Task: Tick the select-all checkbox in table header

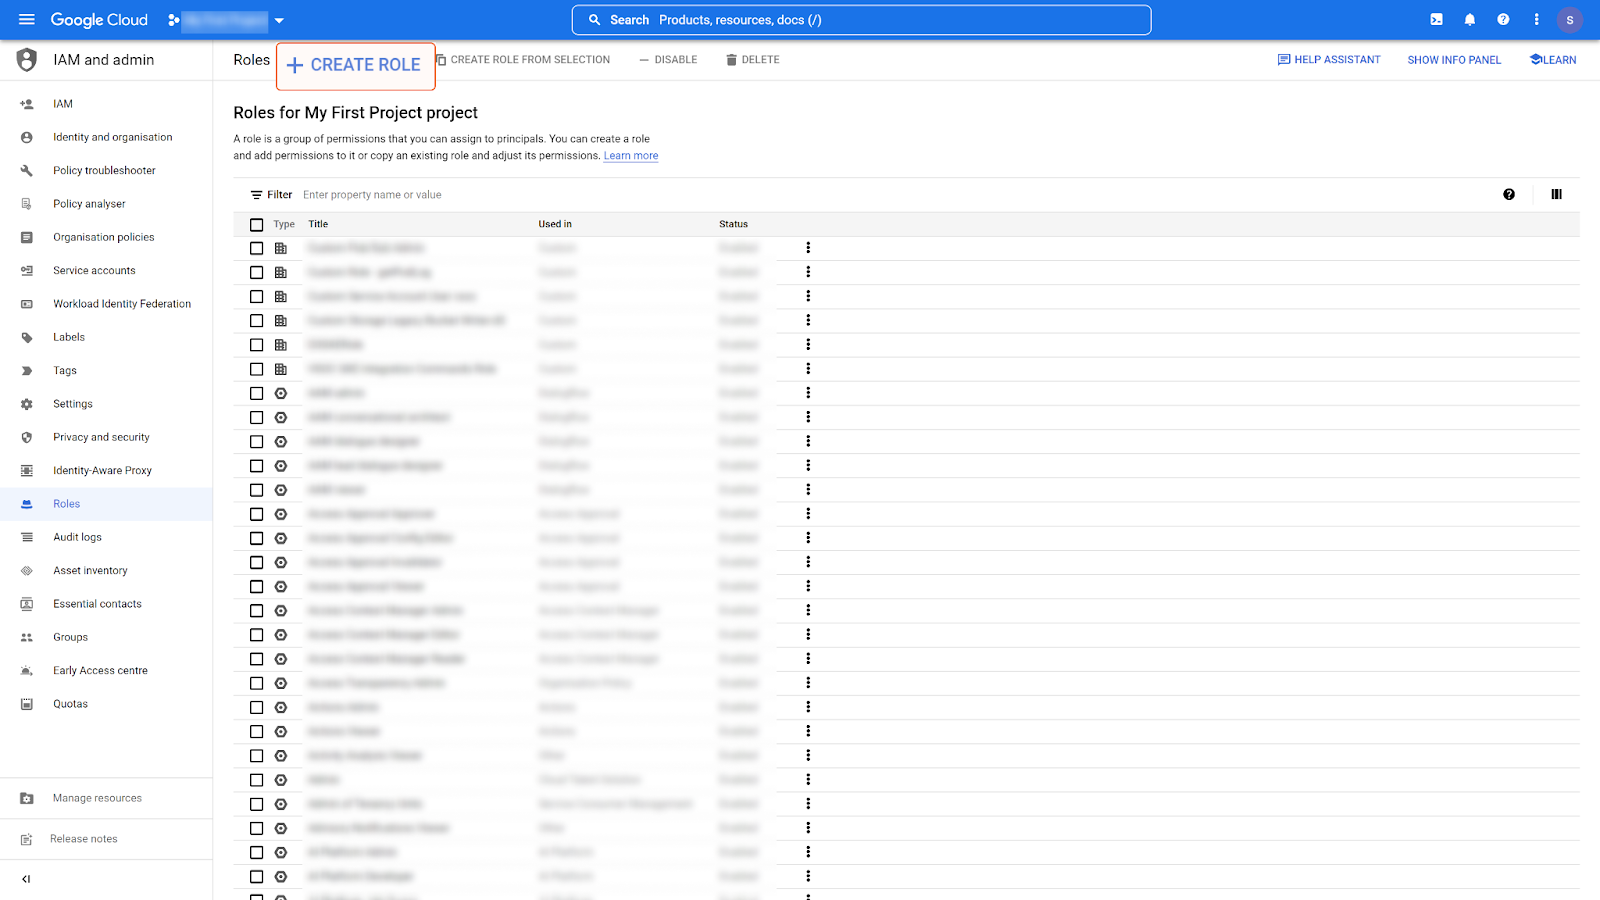Action: 257,225
